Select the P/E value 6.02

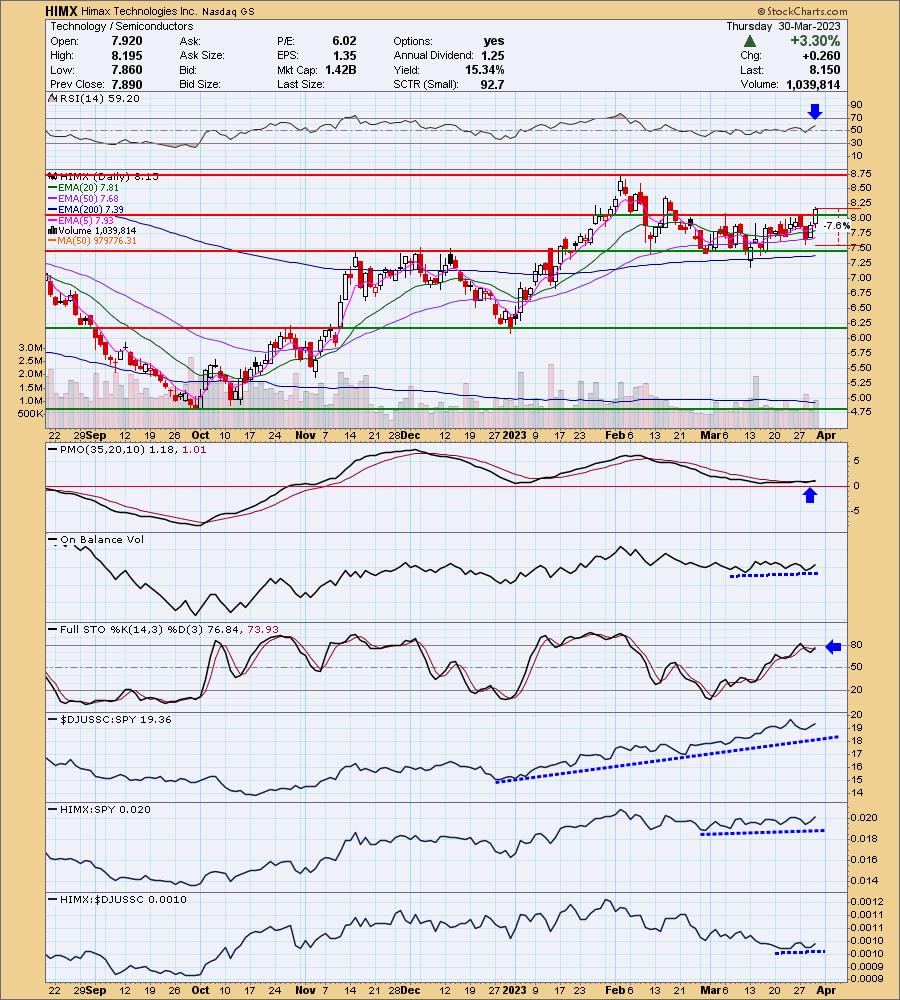click(344, 41)
